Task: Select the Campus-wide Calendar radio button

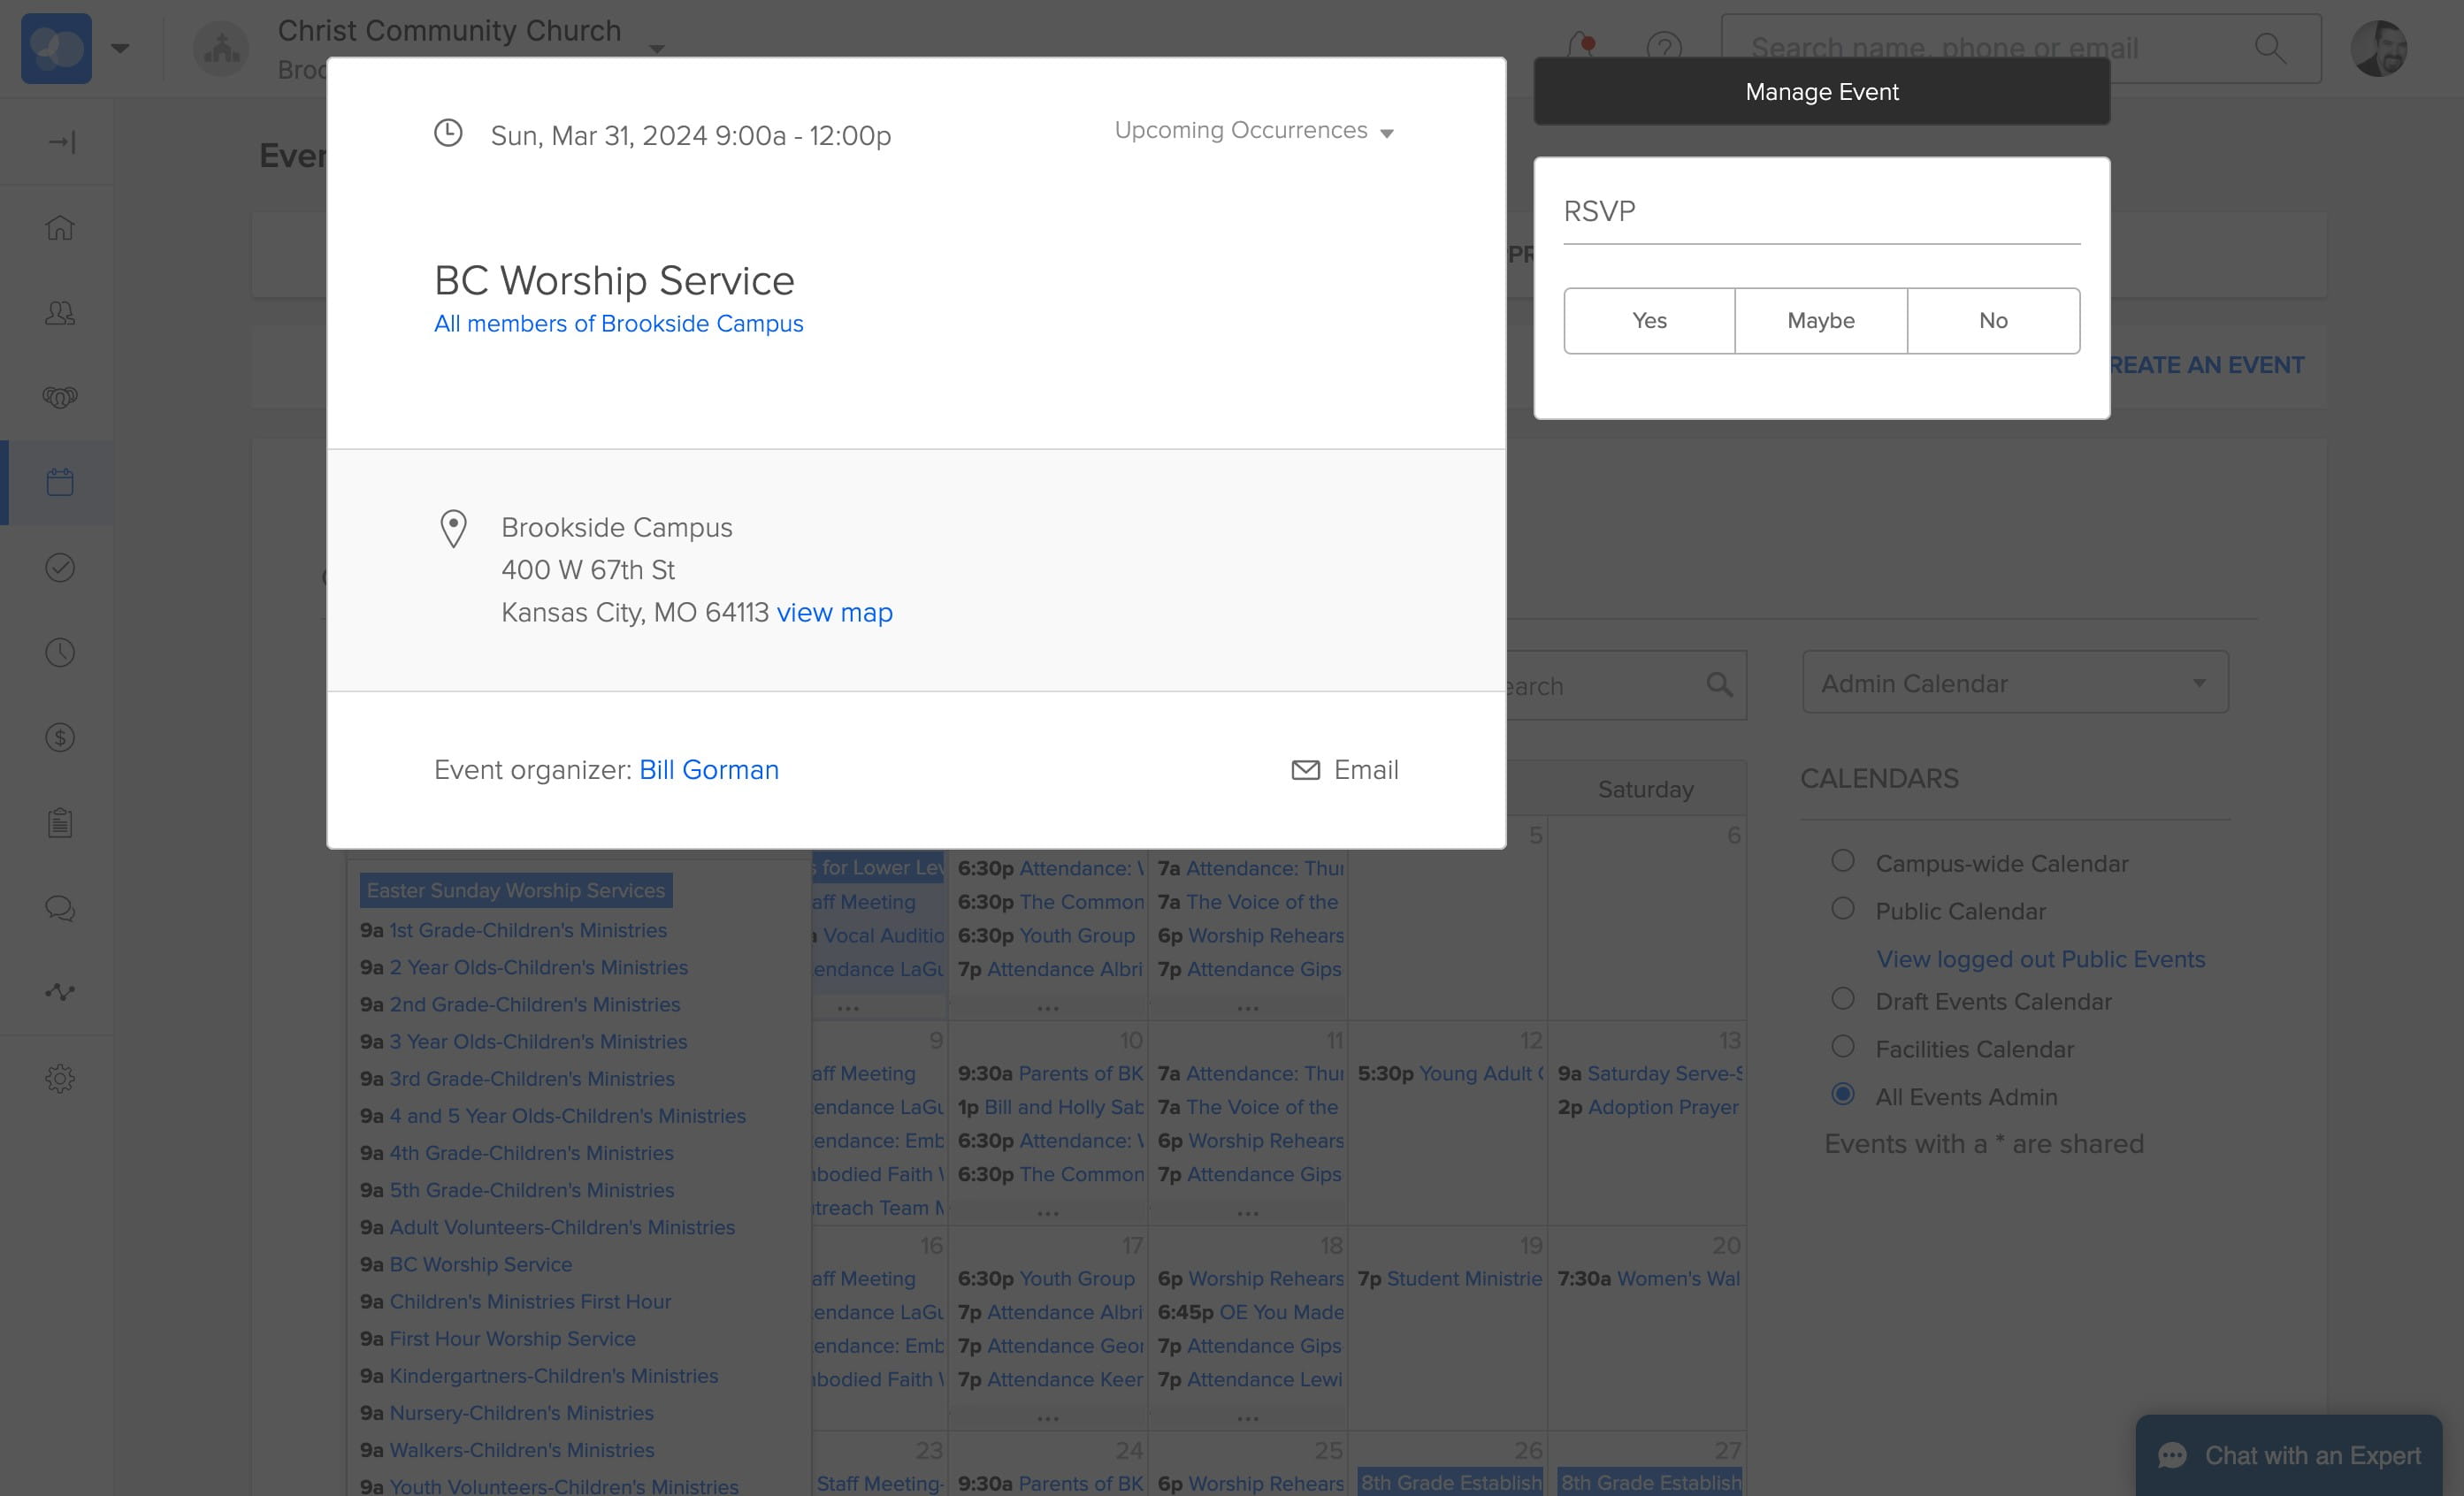Action: (1843, 861)
